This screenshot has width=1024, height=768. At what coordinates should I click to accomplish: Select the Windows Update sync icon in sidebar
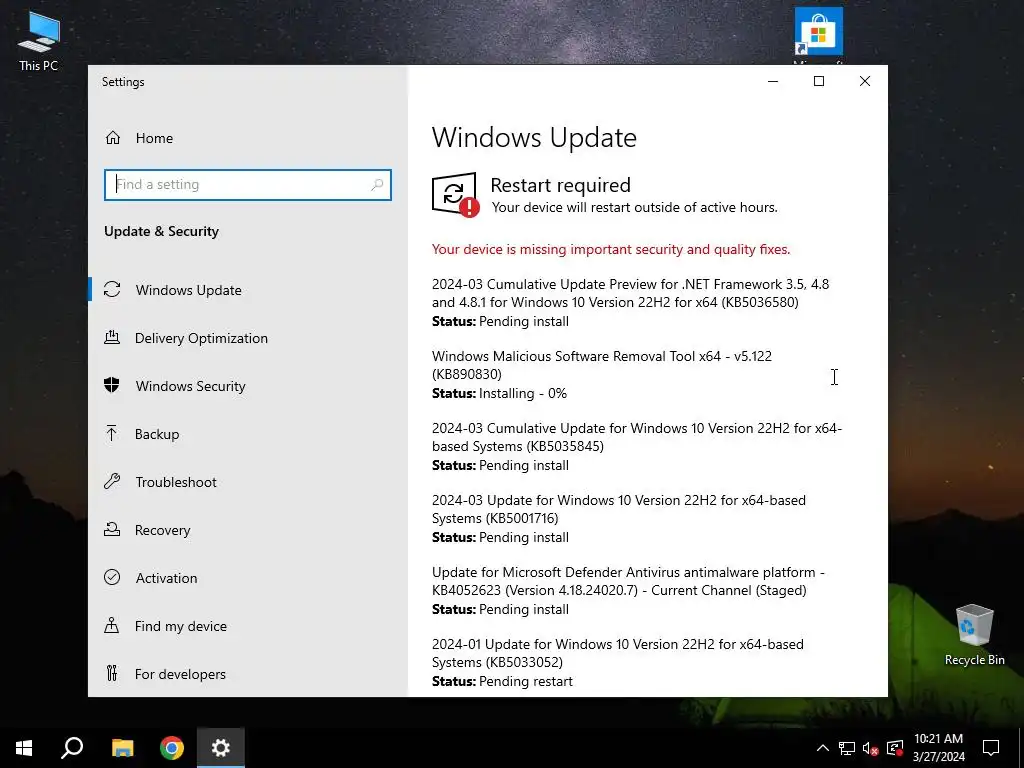(112, 289)
